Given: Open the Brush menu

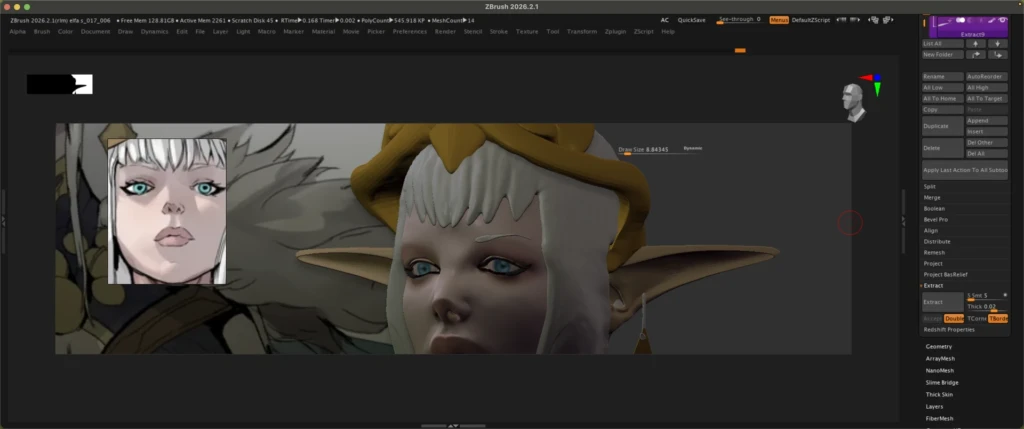Looking at the screenshot, I should [42, 31].
